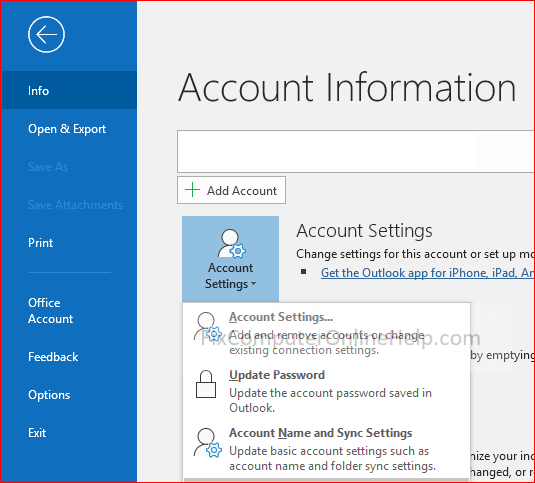Click the green plus icon on Add Account
535x483 pixels.
point(192,190)
